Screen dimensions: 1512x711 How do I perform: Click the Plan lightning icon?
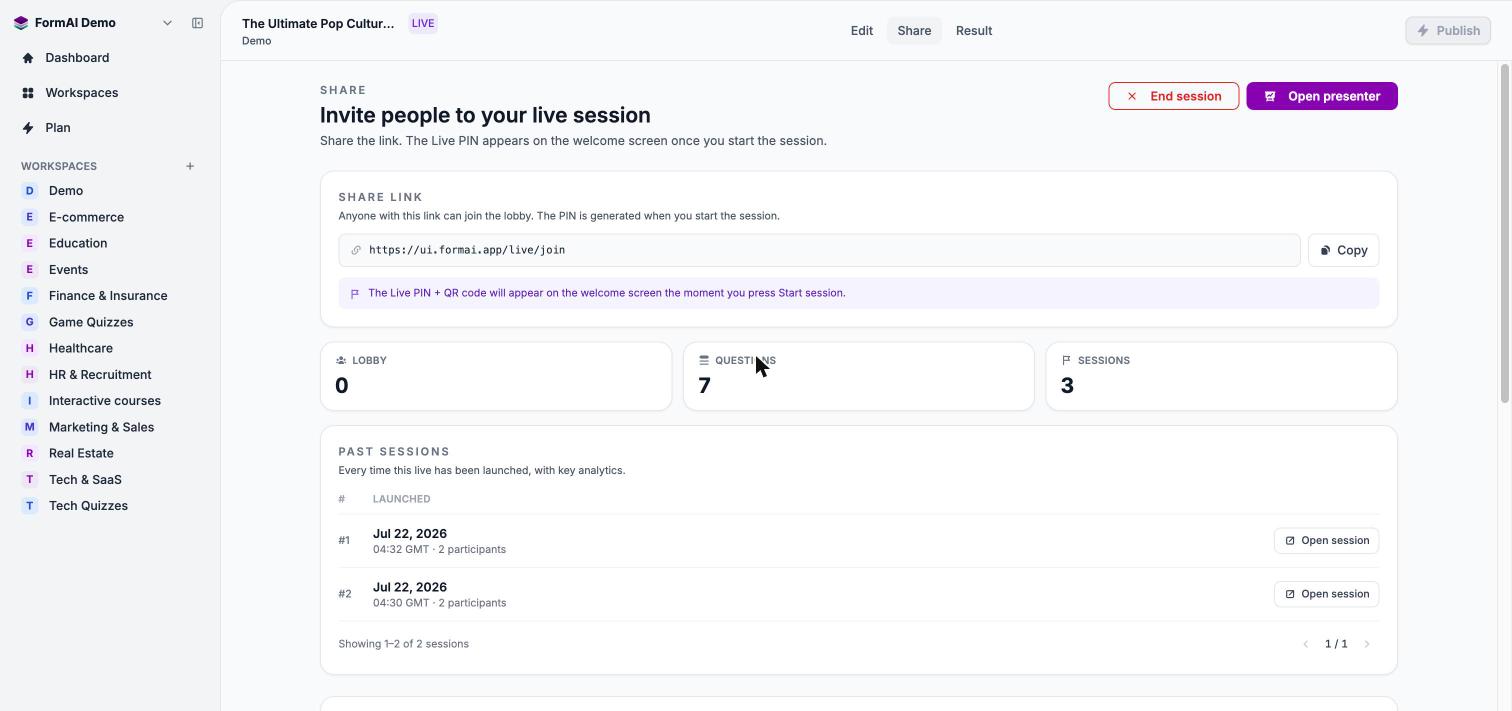(x=28, y=128)
